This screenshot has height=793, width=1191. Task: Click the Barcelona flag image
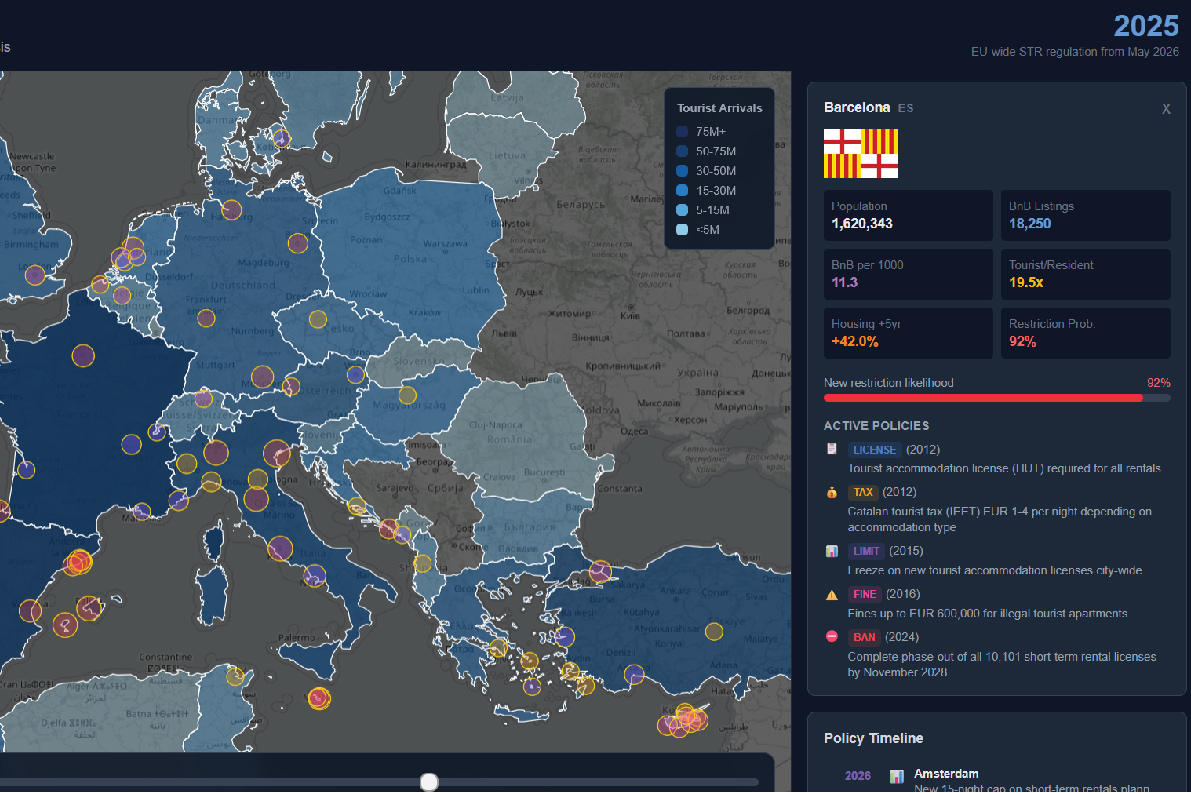pos(860,153)
